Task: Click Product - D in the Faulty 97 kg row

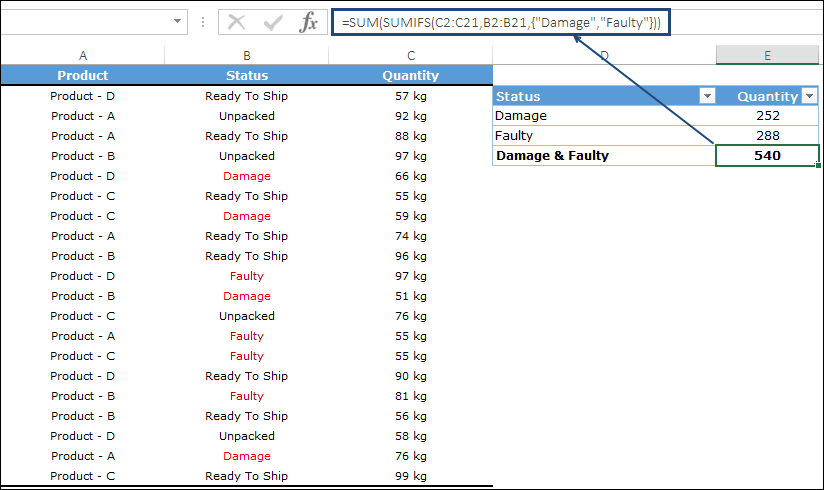Action: (x=83, y=275)
